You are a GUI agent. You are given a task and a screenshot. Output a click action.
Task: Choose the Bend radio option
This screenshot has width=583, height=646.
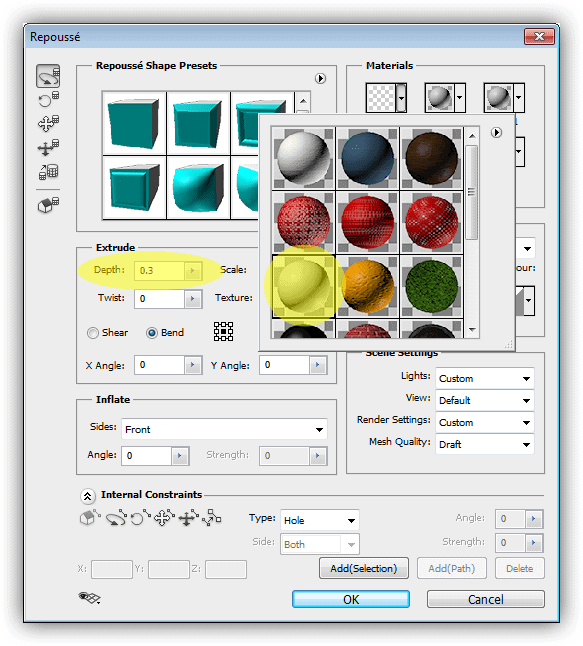152,333
